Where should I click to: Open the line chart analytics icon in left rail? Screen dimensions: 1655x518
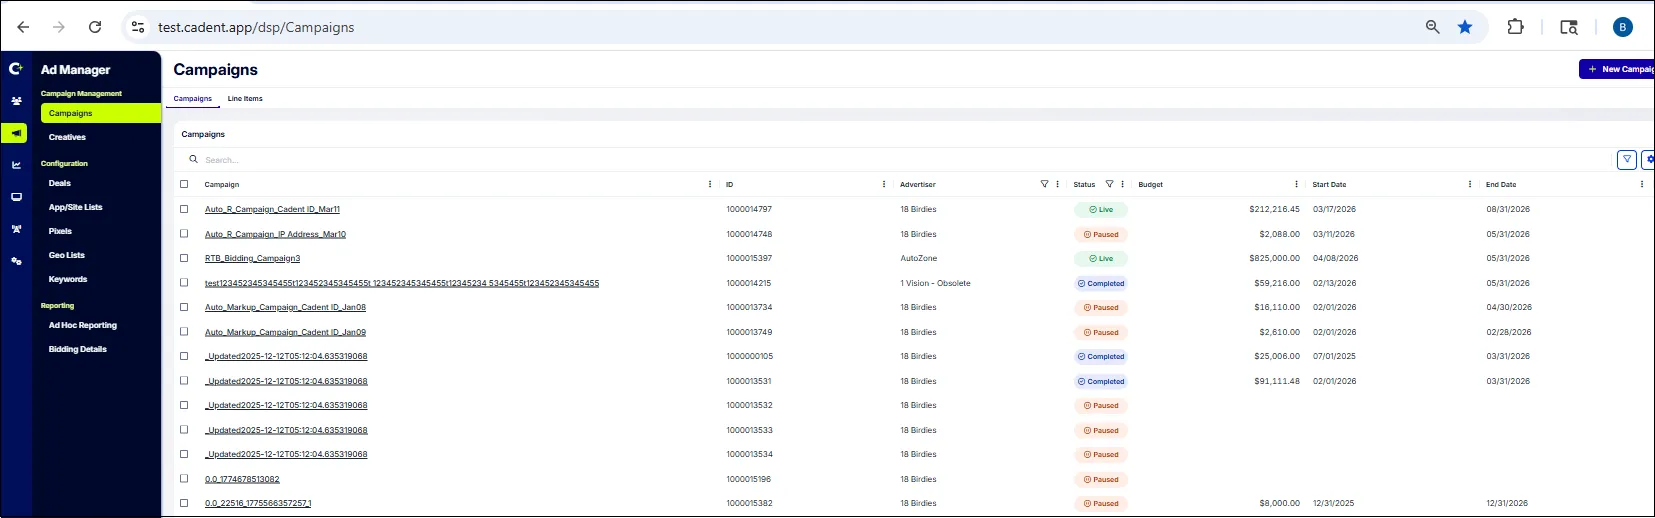tap(16, 165)
